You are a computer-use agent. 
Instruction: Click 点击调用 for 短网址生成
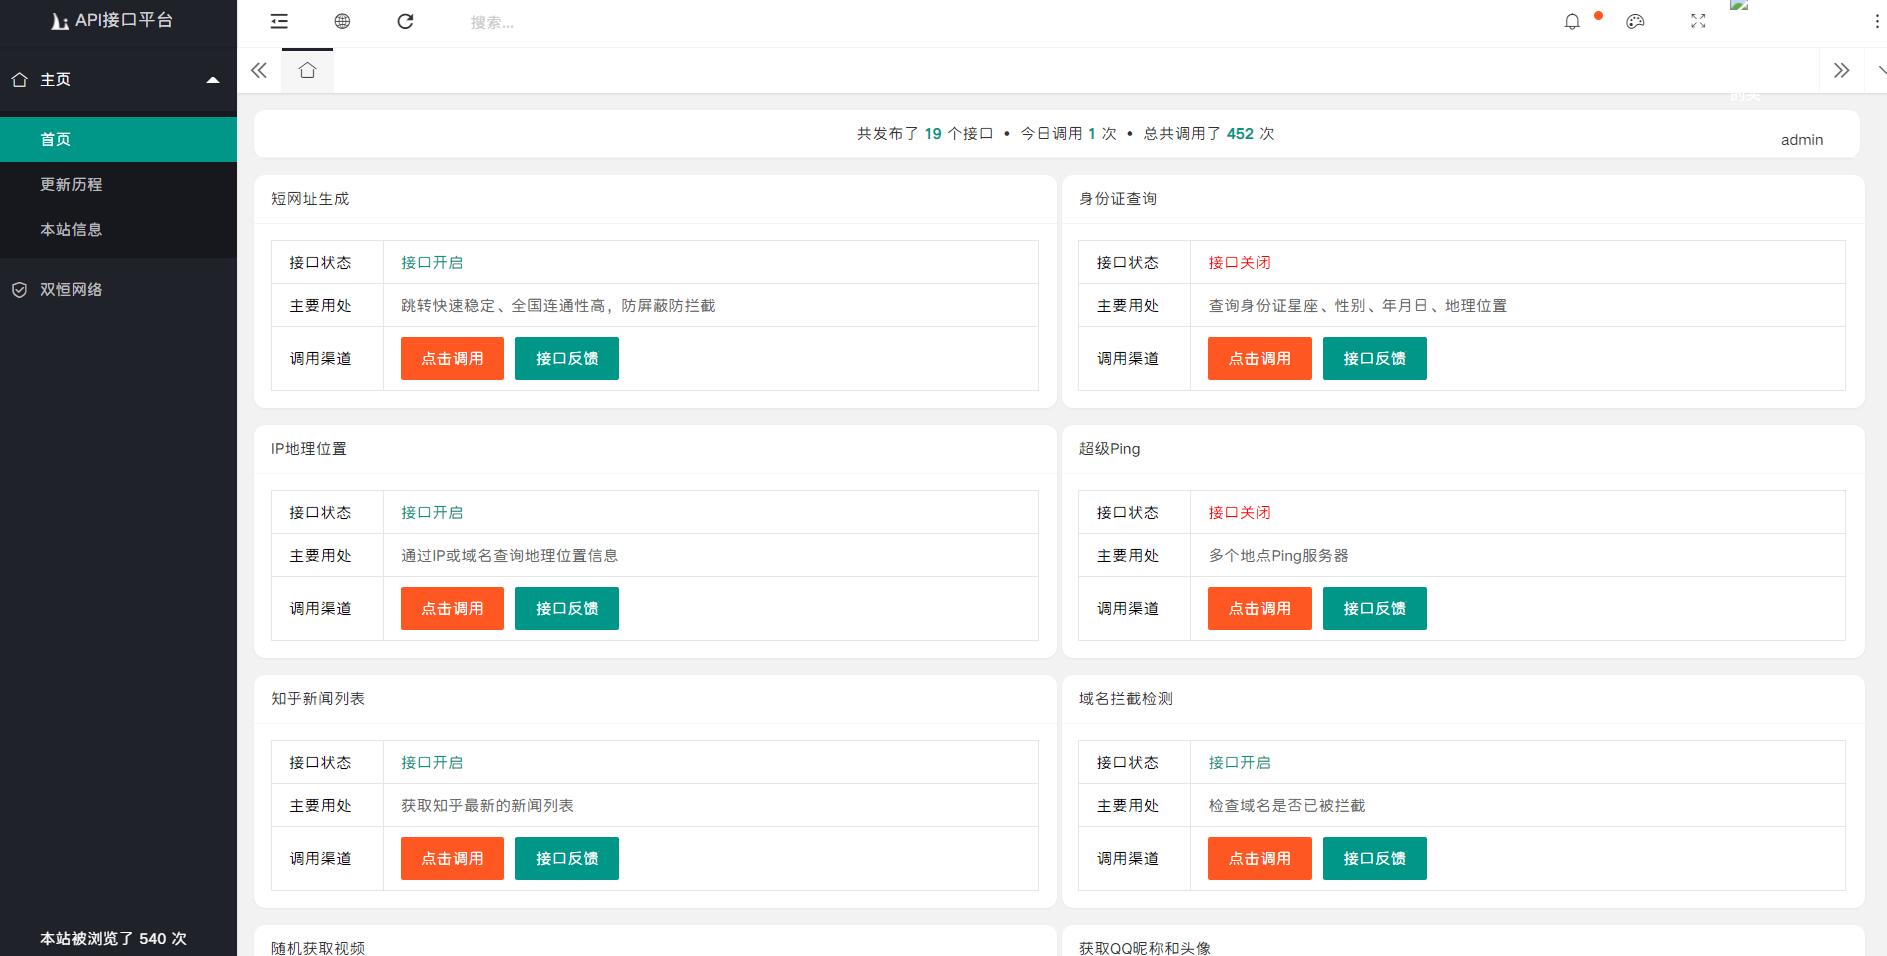(x=452, y=359)
